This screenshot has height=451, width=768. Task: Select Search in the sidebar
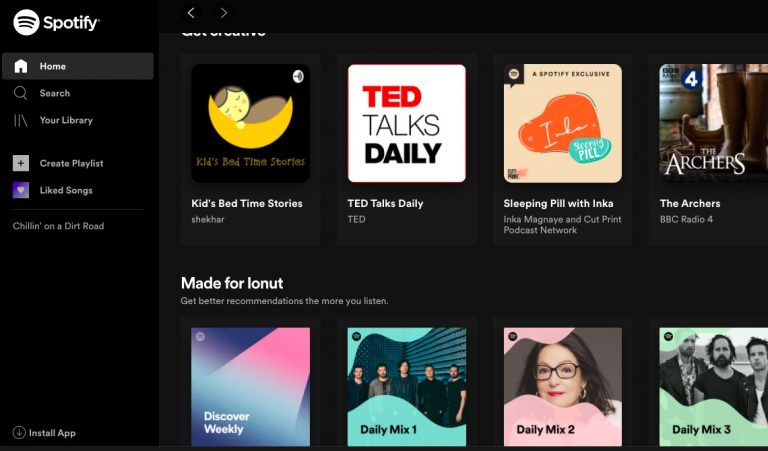[x=55, y=93]
